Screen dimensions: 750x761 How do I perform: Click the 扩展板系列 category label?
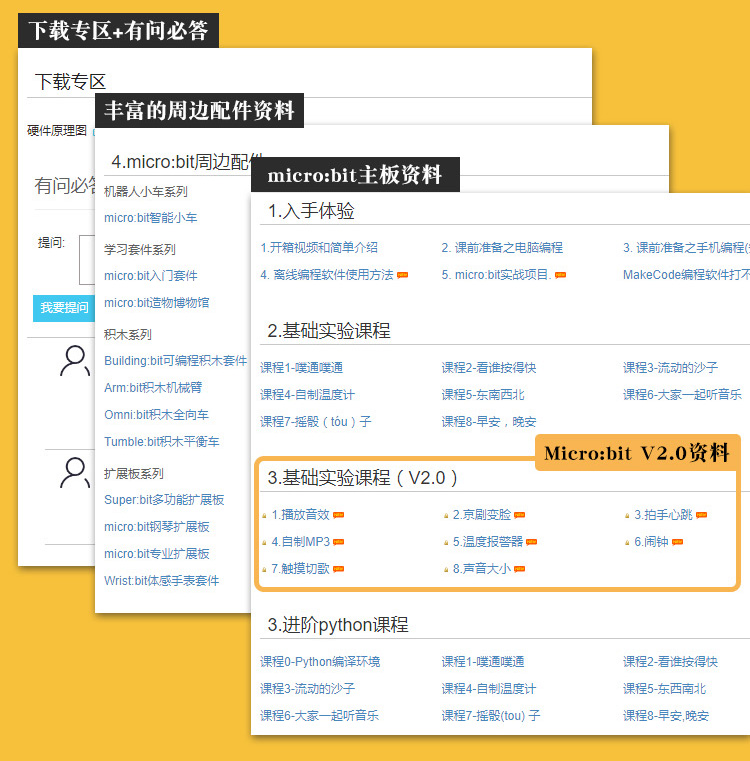[133, 474]
